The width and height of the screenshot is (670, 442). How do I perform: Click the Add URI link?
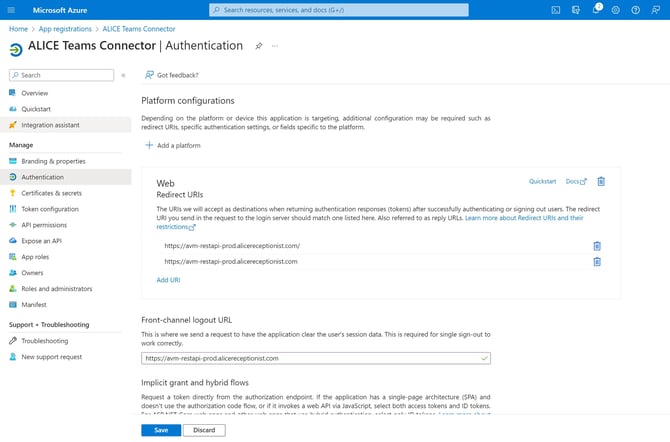[168, 280]
